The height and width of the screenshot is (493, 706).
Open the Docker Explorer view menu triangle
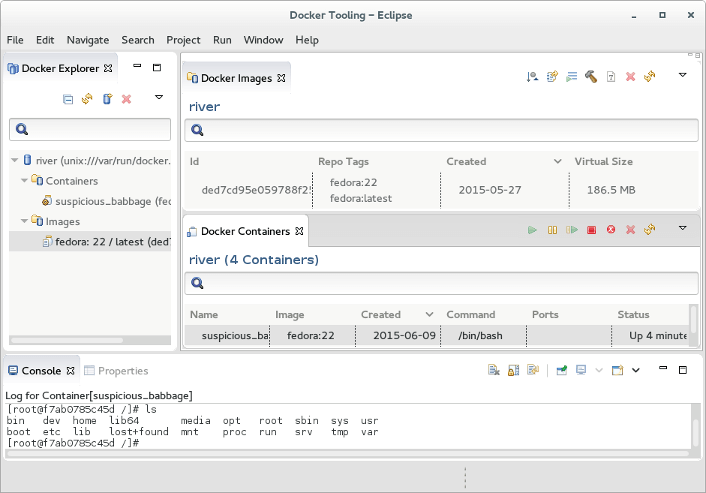158,97
